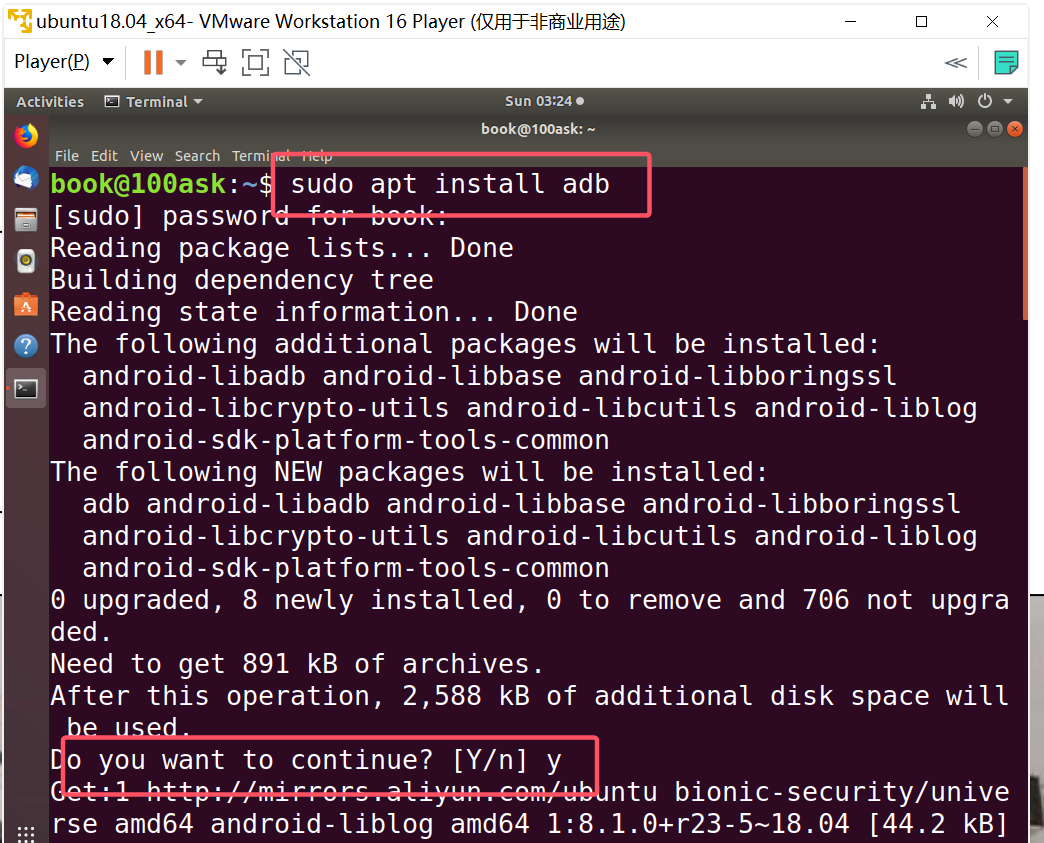Open Rhythmbox music player from the dock
This screenshot has width=1044, height=843.
26,261
